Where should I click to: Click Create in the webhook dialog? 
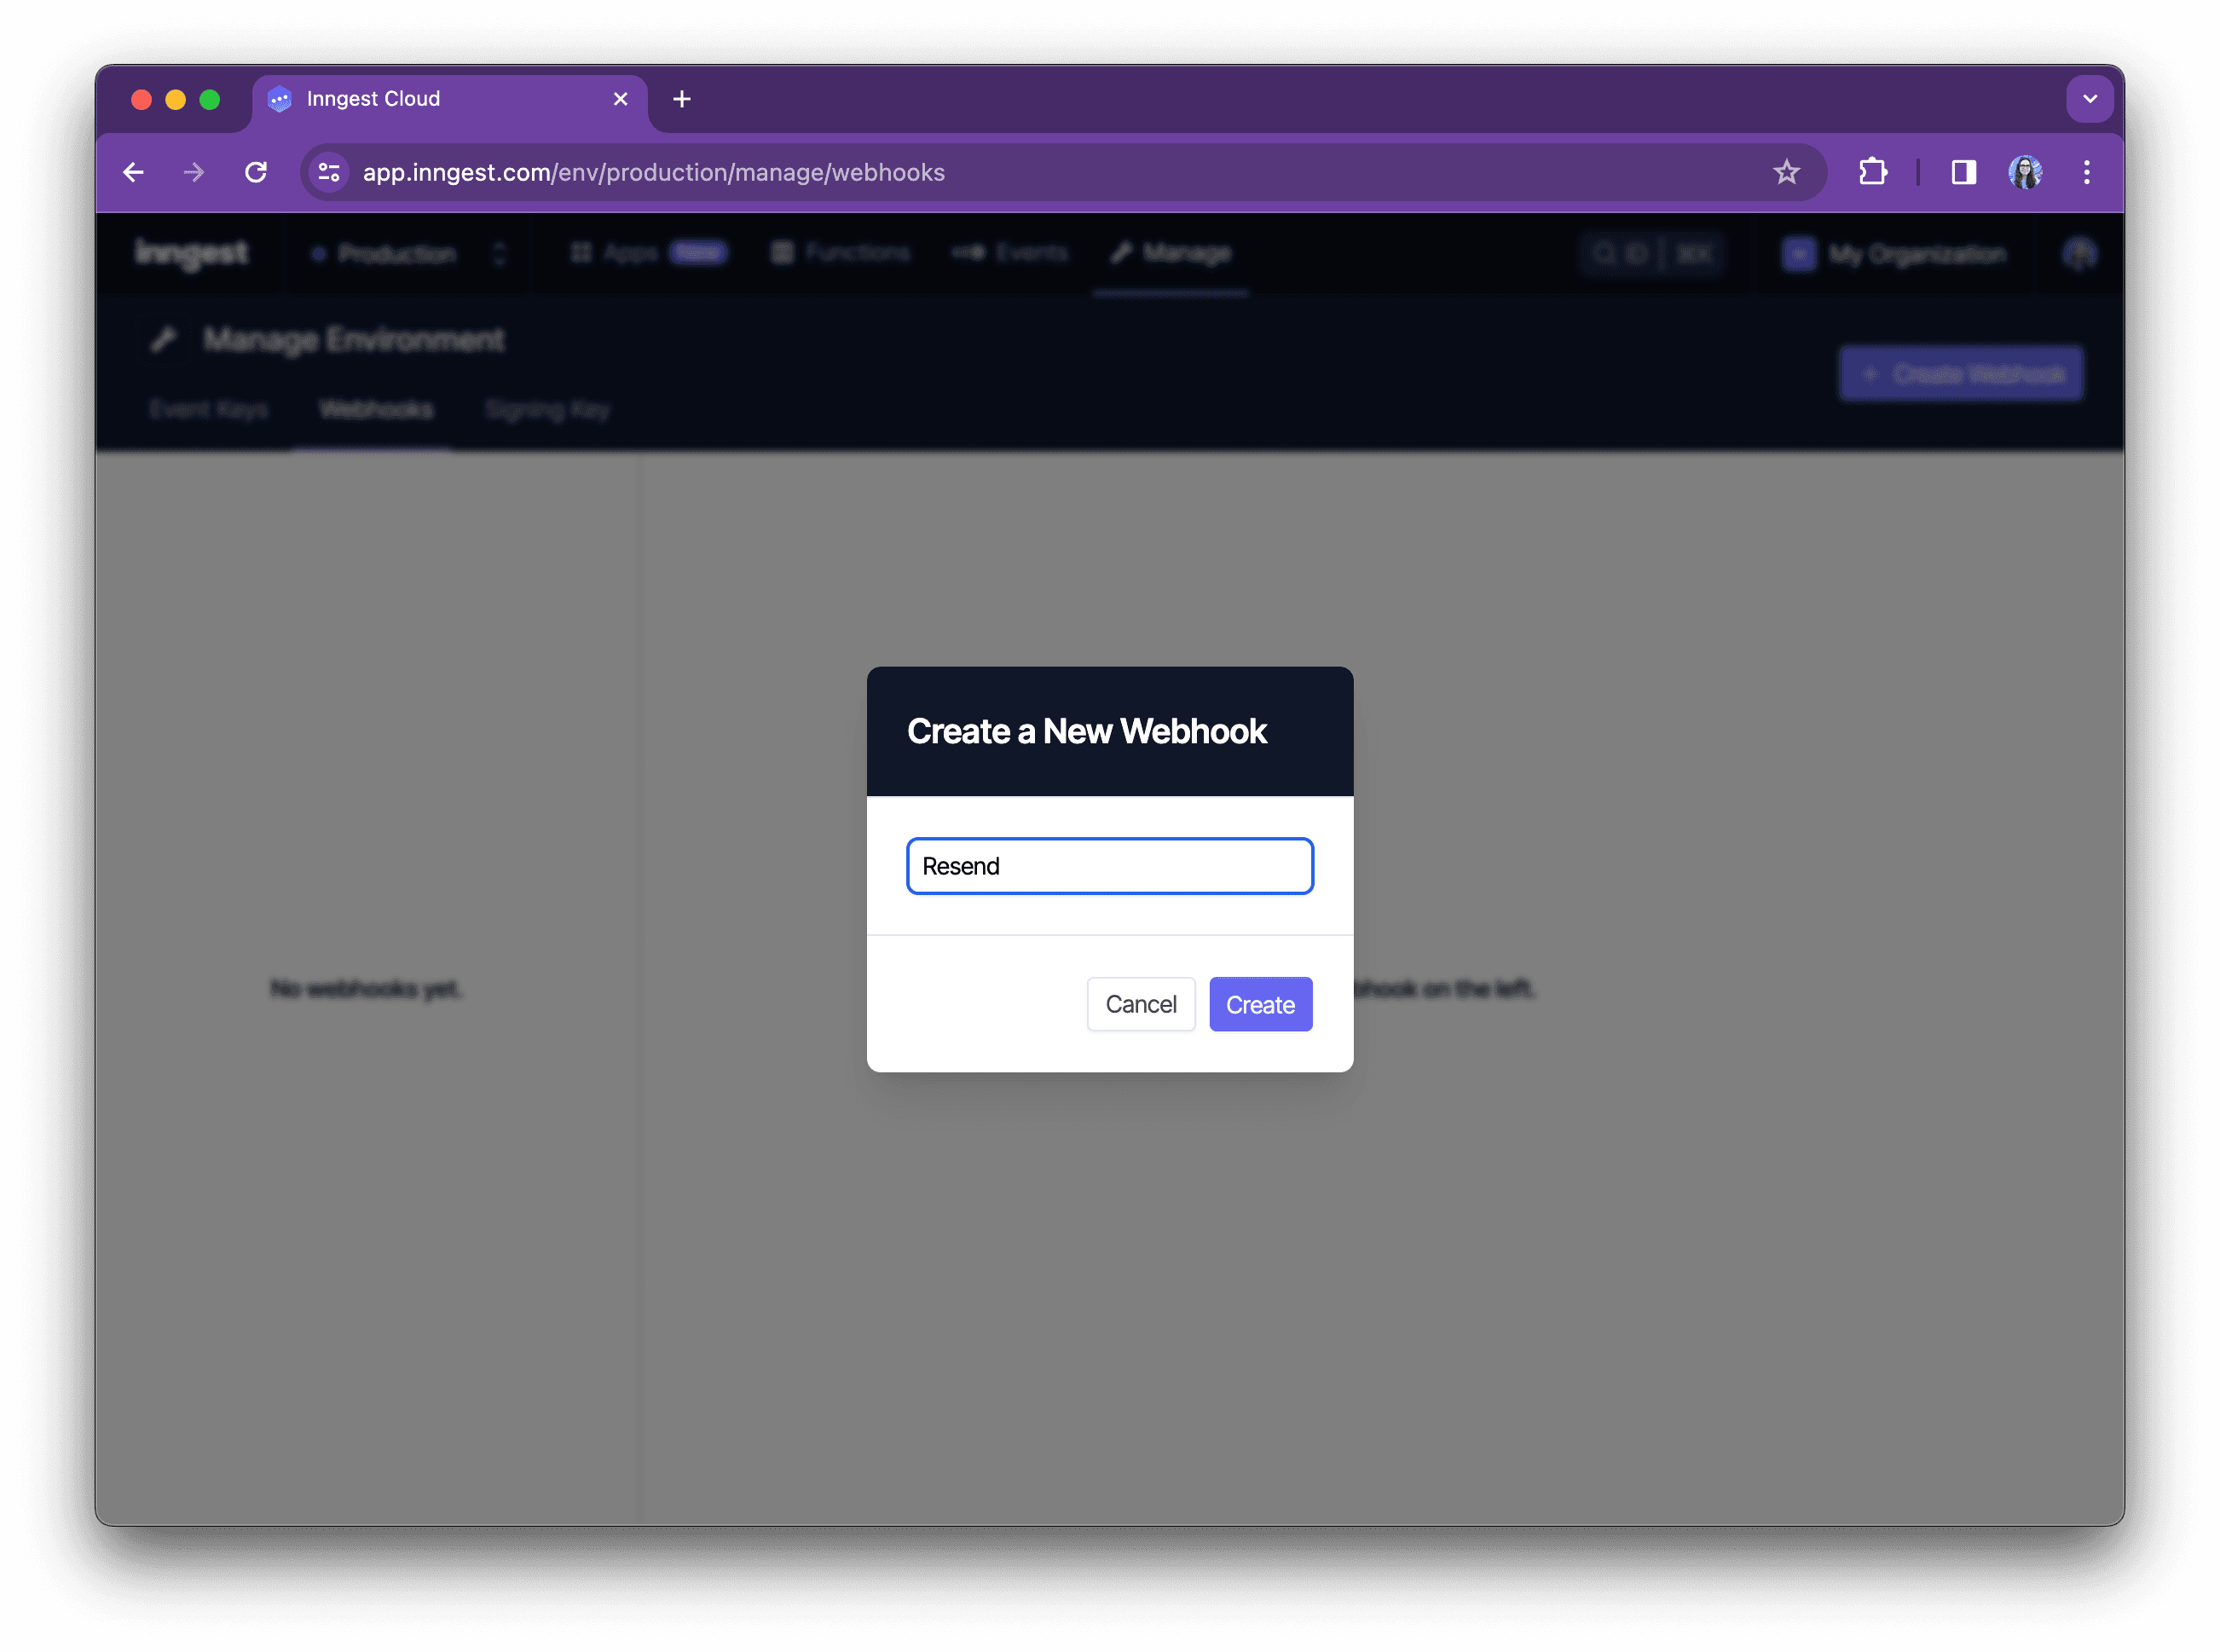tap(1260, 1004)
